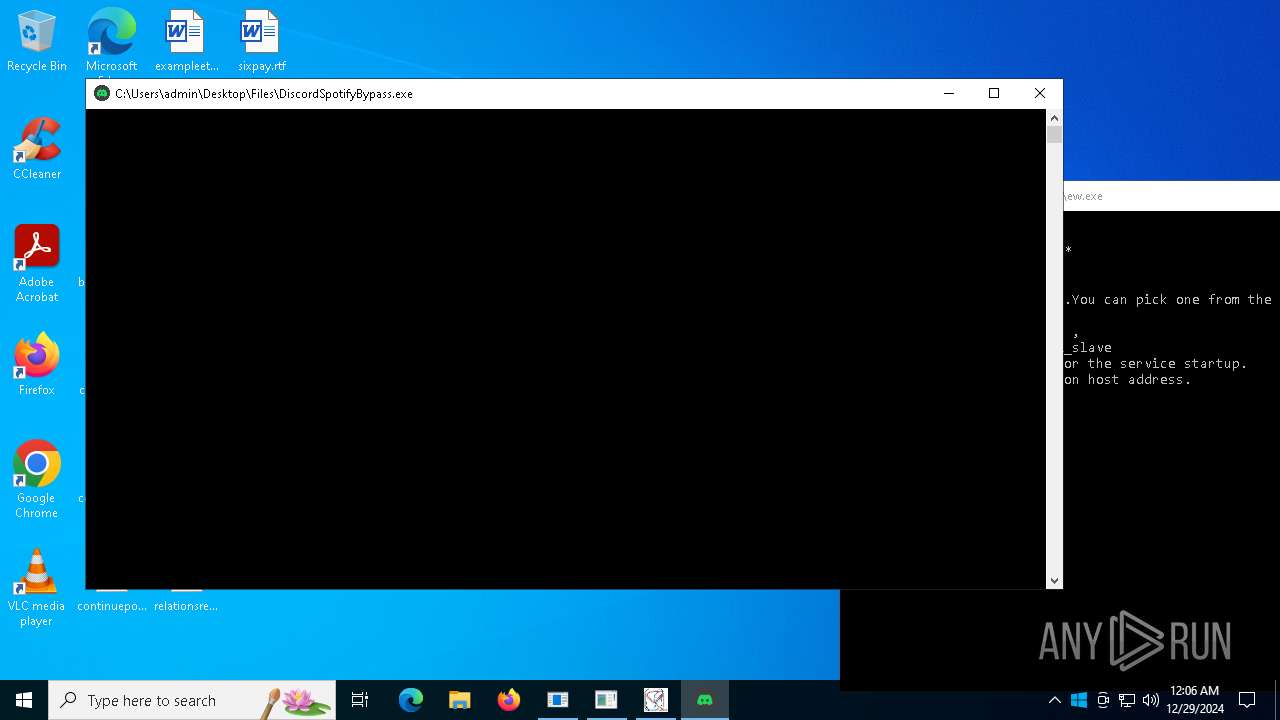Screen dimensions: 1280x720
Task: Click the console scrollbar up arrow
Action: [x=1054, y=117]
